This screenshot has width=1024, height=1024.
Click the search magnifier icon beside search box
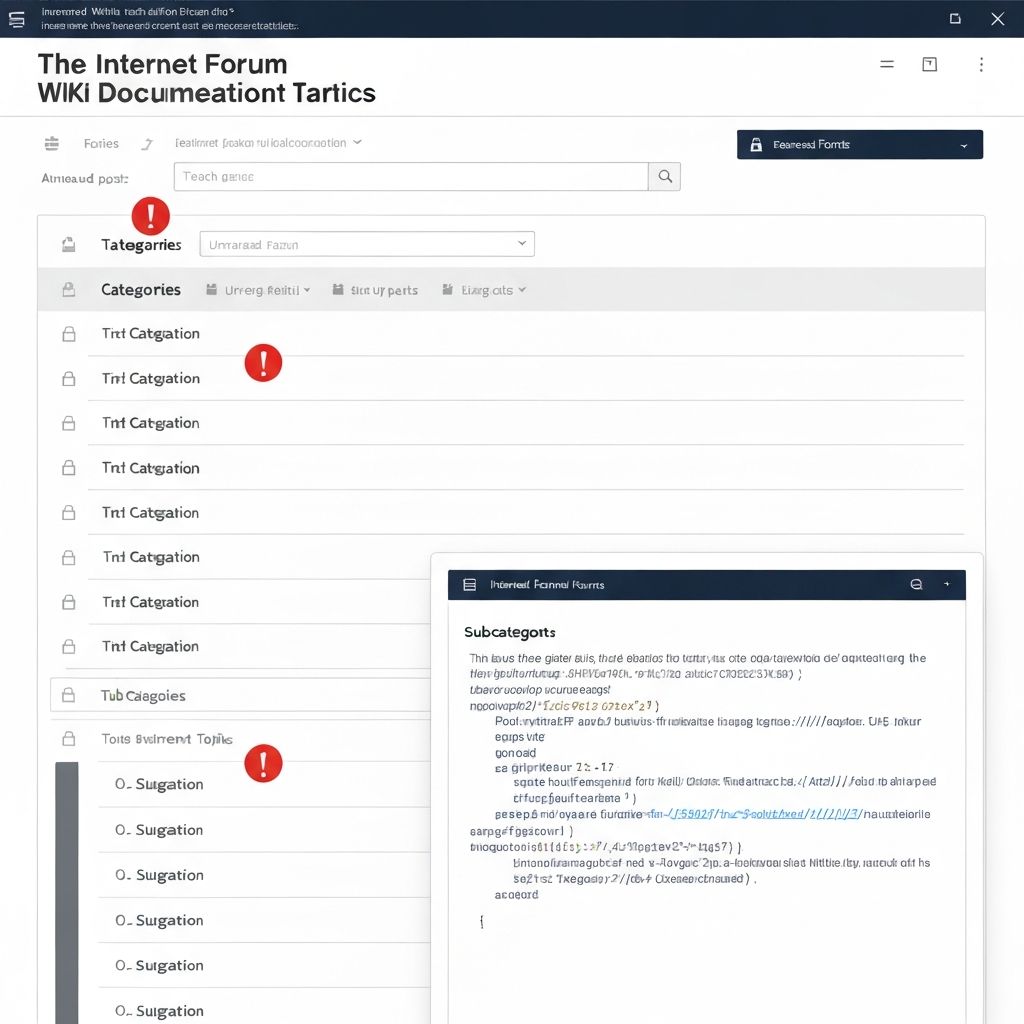pos(664,177)
